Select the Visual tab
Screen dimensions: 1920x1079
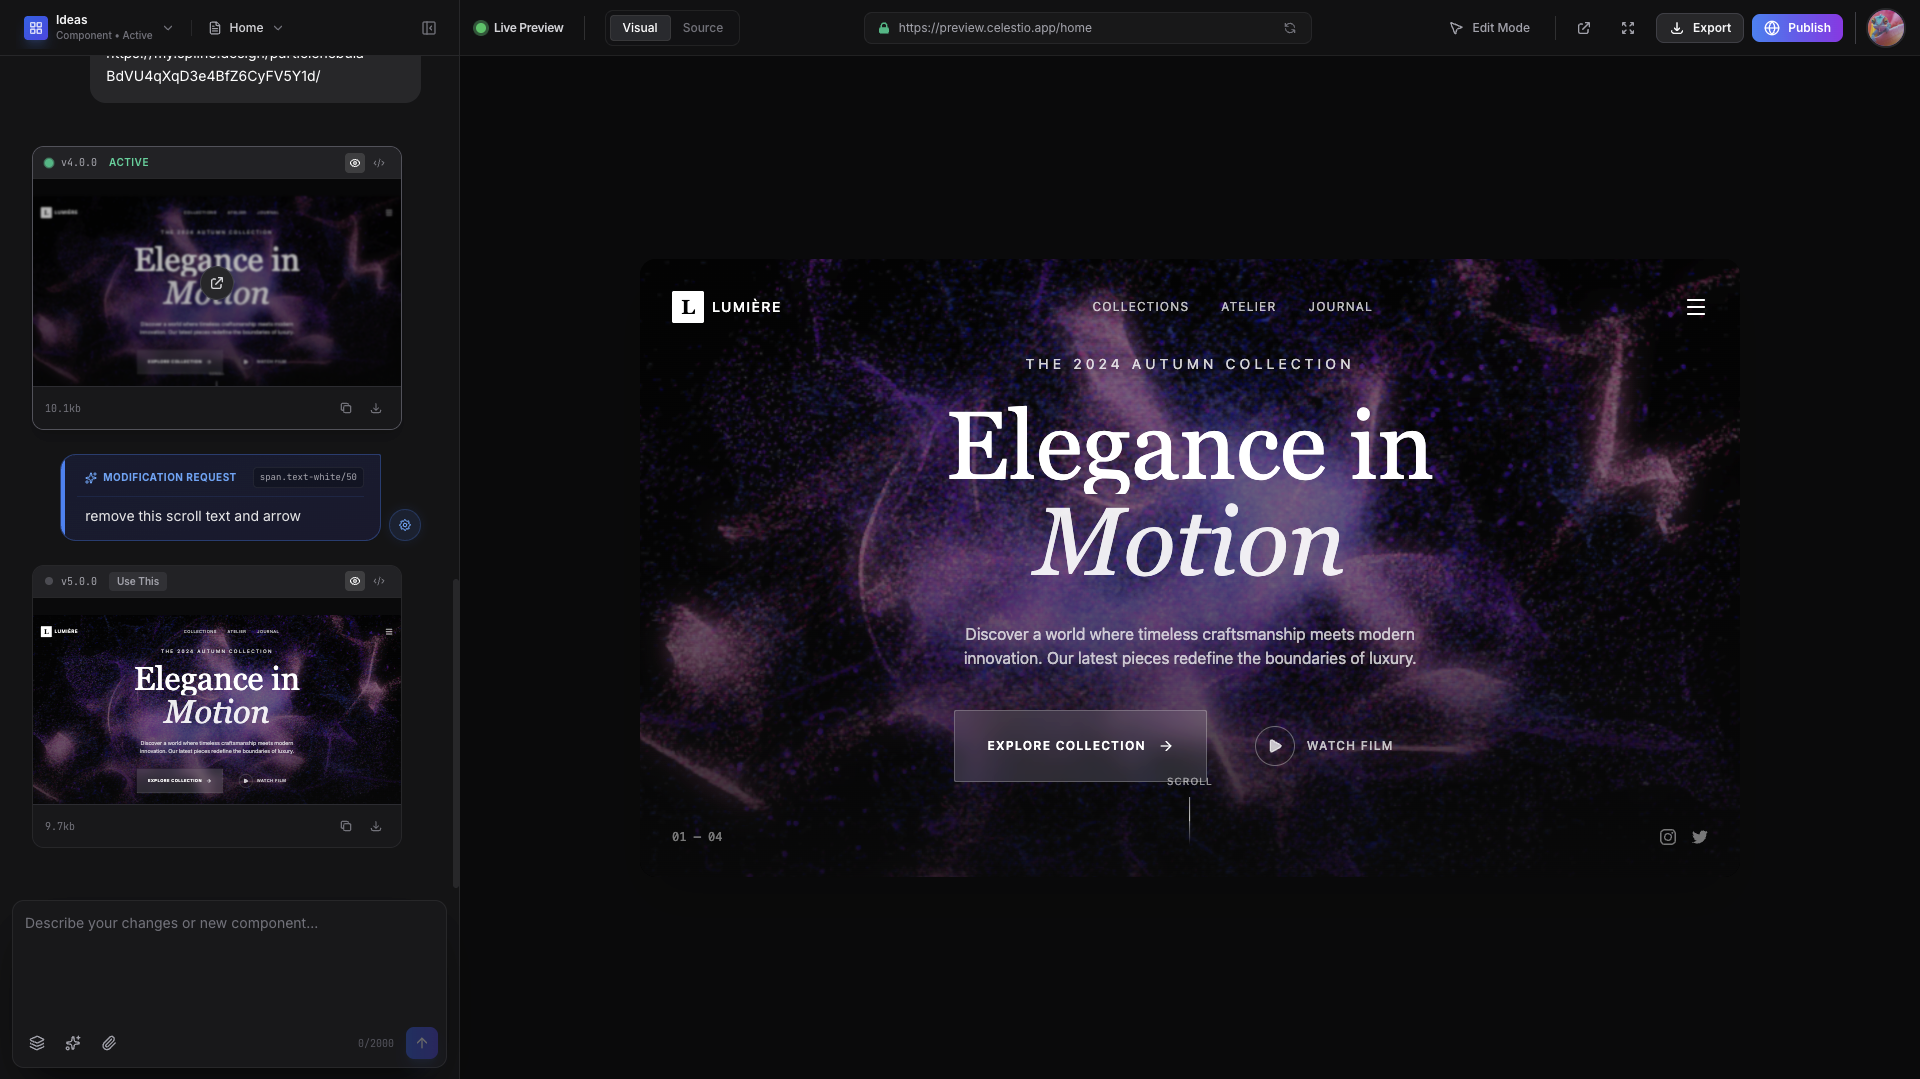point(640,28)
